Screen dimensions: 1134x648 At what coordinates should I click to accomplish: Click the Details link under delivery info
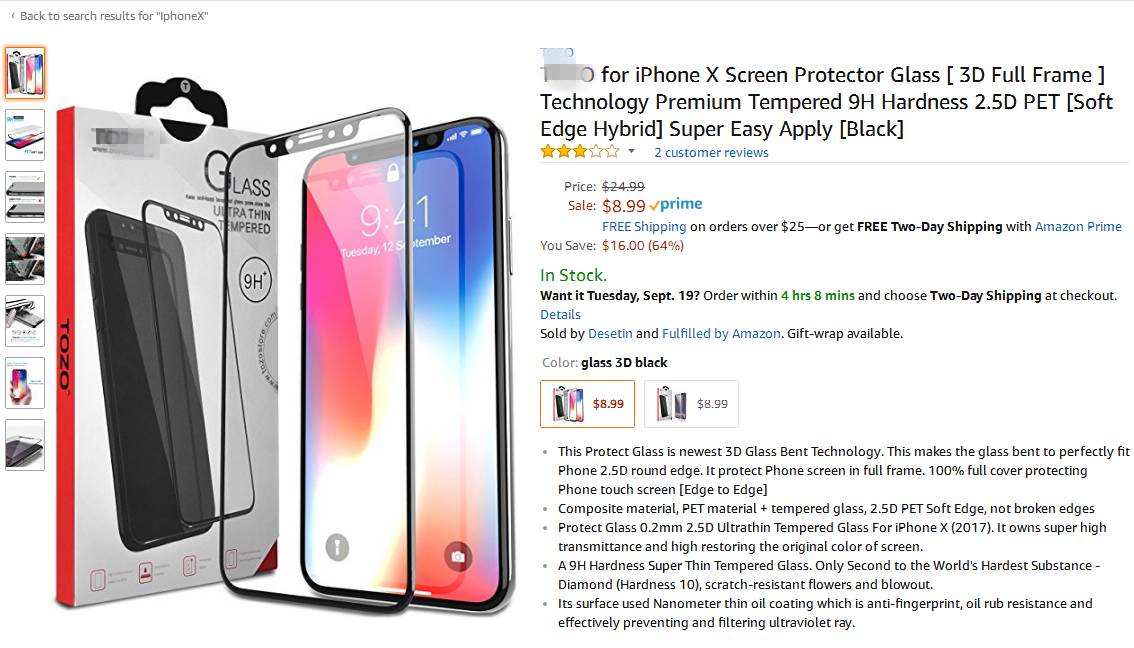click(560, 314)
